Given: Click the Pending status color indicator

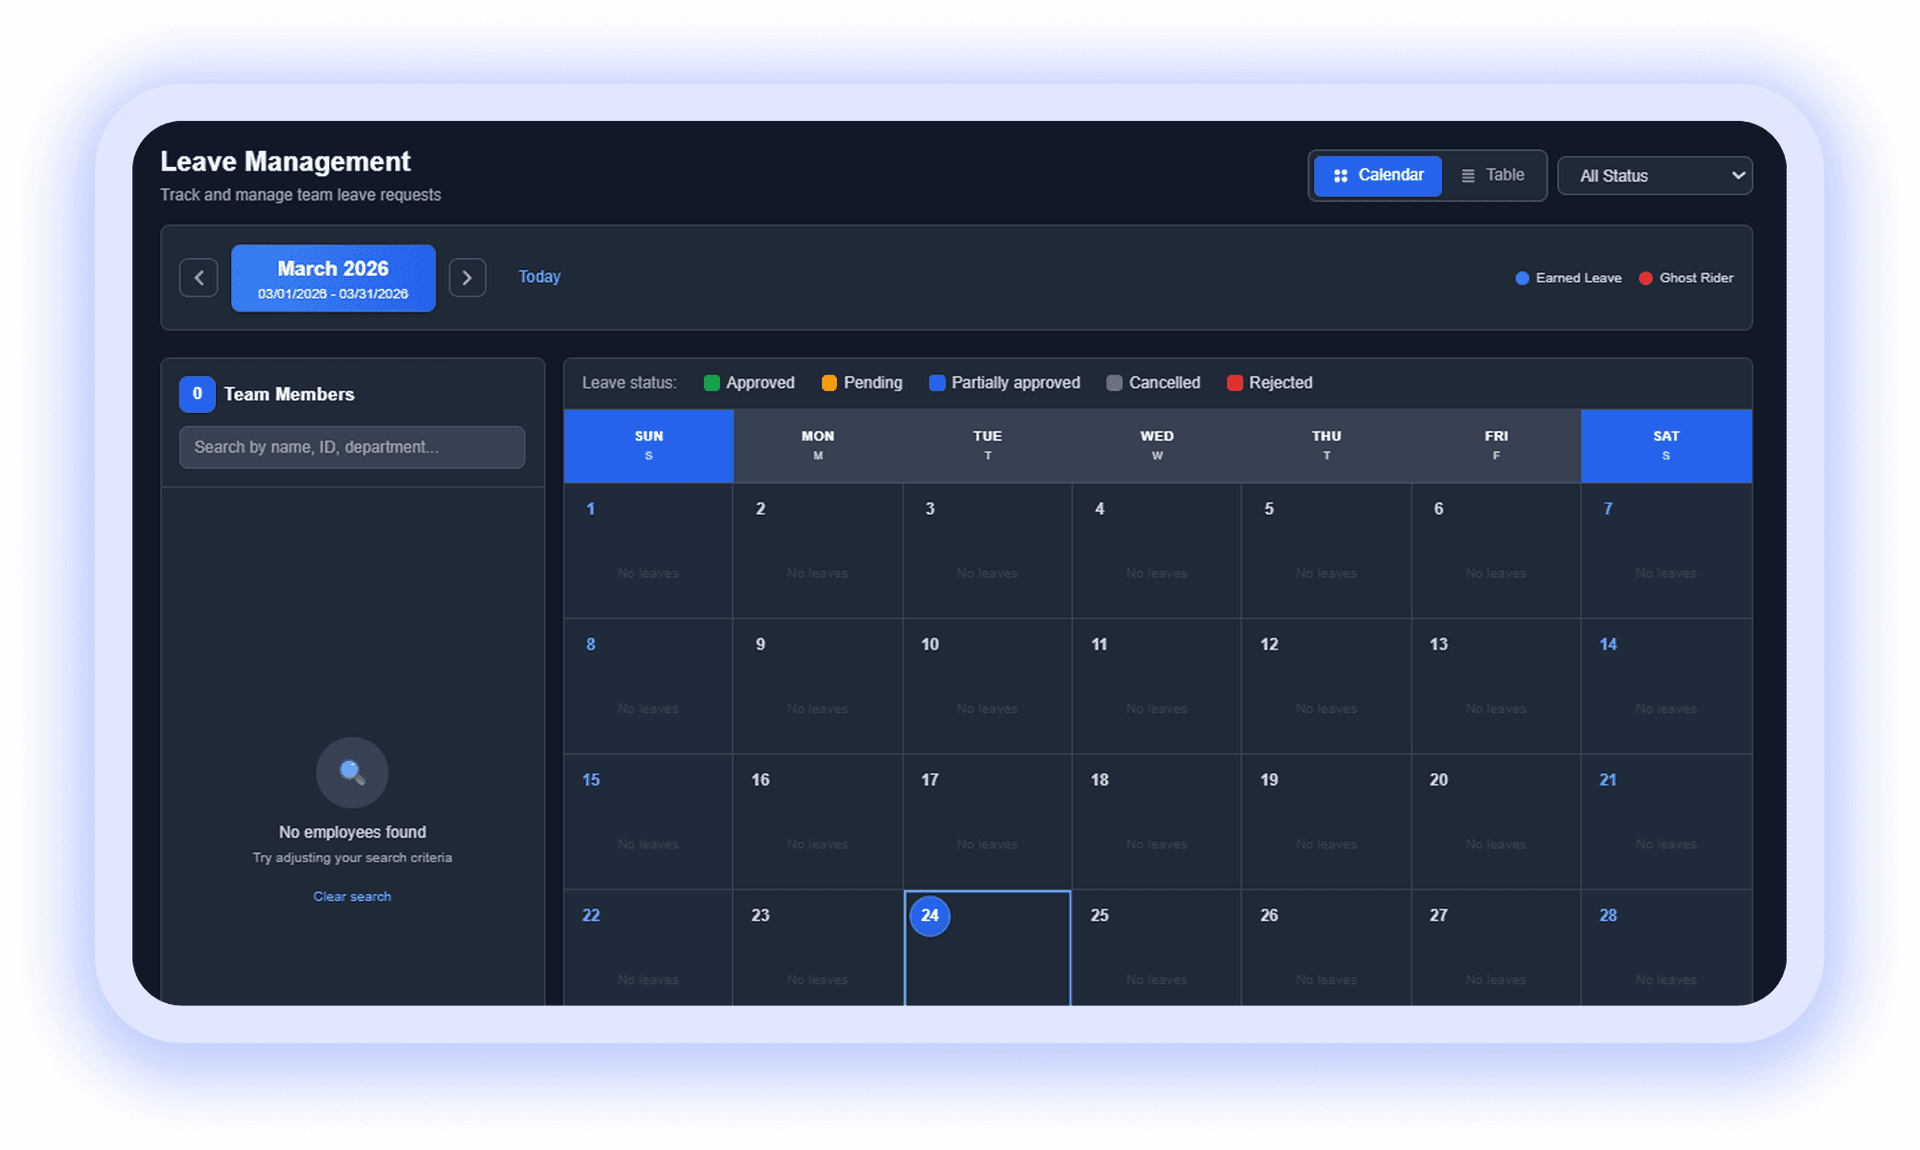Looking at the screenshot, I should pyautogui.click(x=828, y=383).
